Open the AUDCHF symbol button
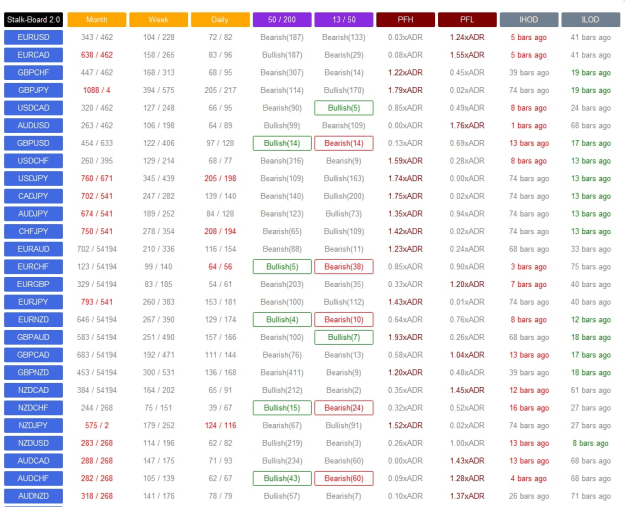Image resolution: width=625 pixels, height=507 pixels. click(x=33, y=478)
